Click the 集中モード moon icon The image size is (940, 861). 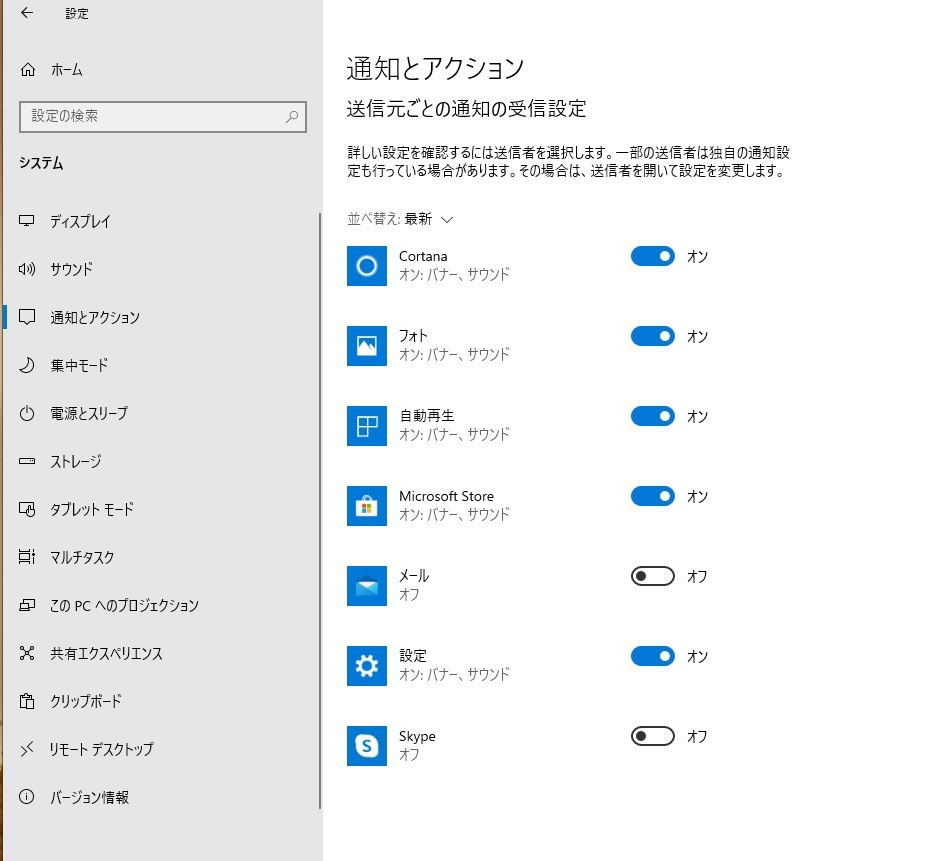[26, 365]
